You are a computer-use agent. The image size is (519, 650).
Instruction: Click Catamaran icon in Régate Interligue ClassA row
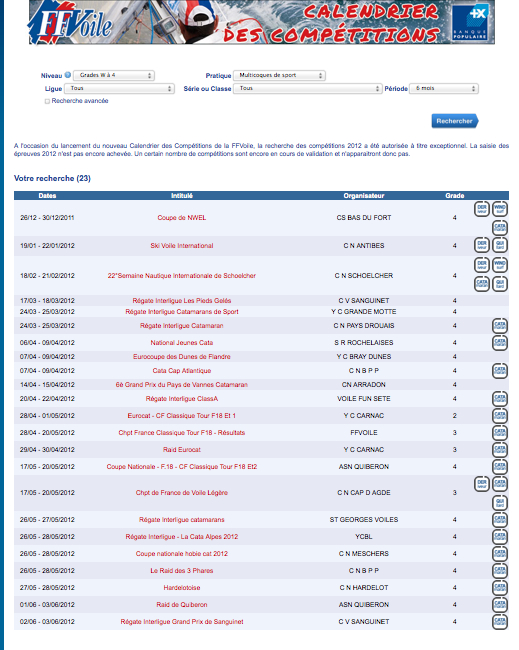point(500,399)
